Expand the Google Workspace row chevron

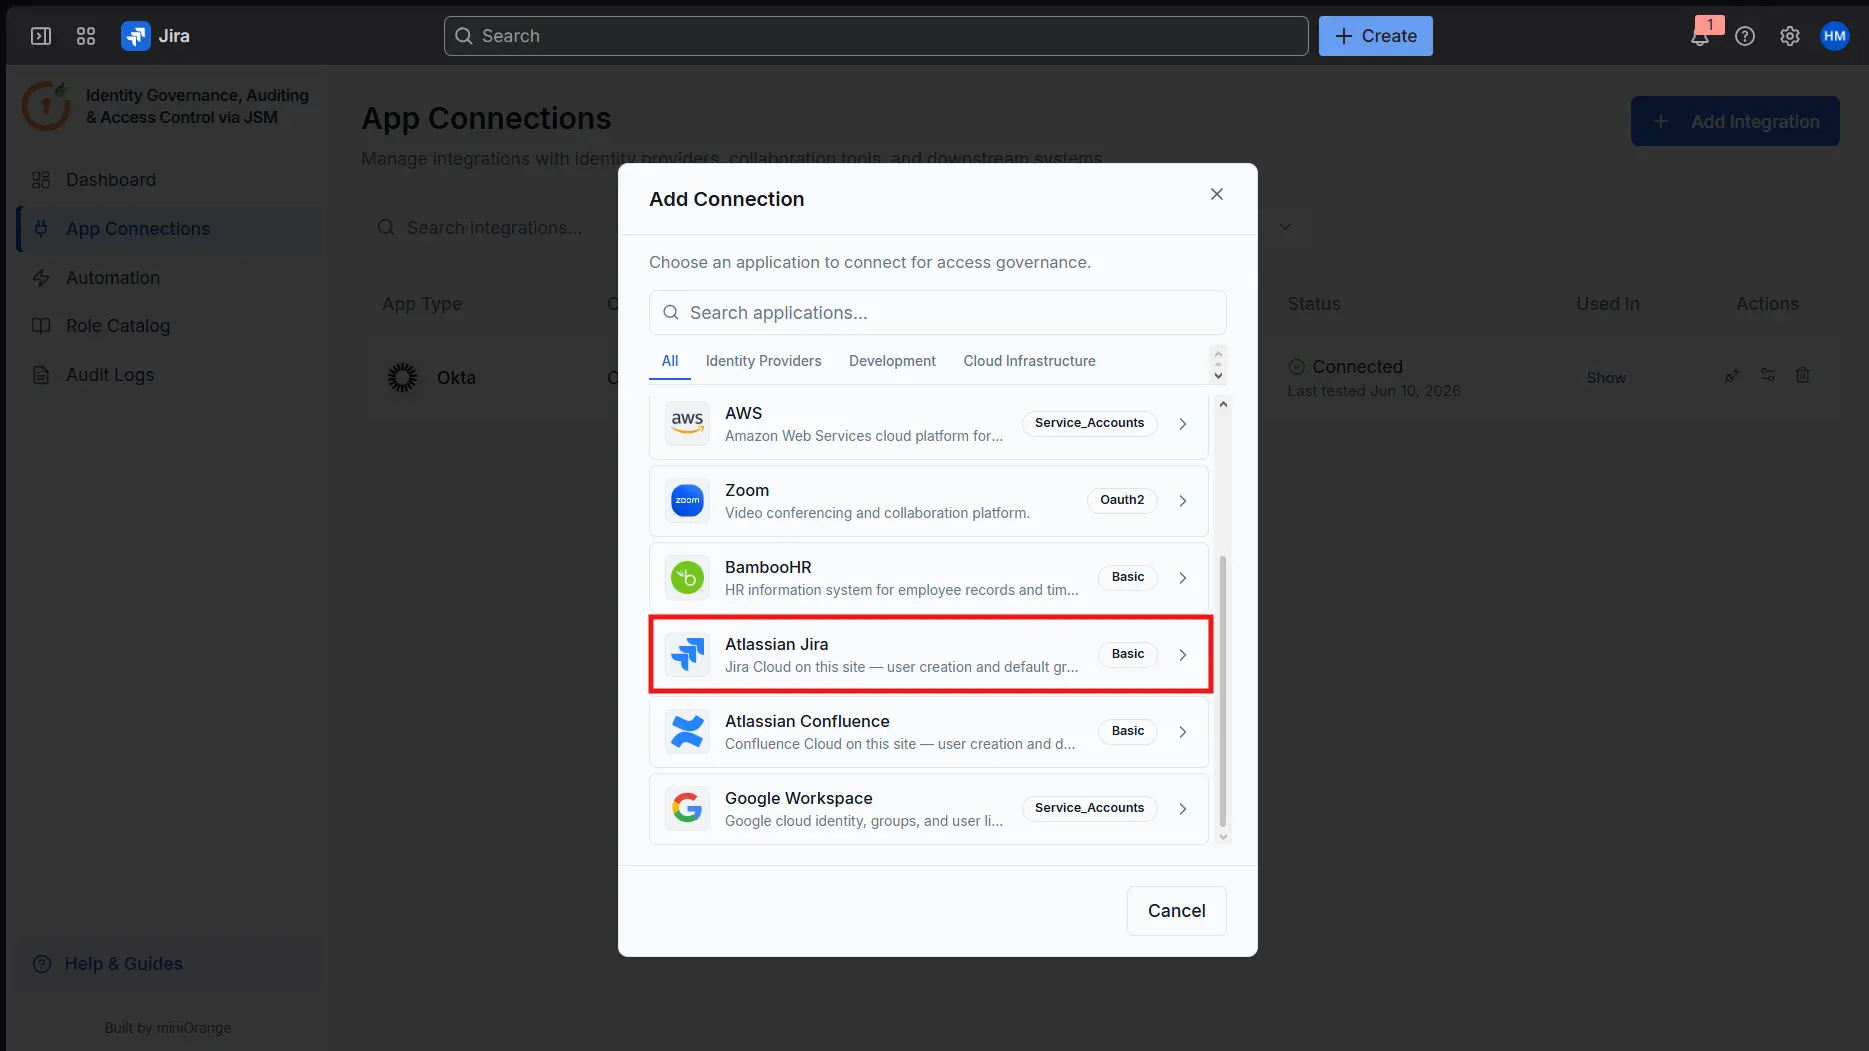pyautogui.click(x=1183, y=809)
